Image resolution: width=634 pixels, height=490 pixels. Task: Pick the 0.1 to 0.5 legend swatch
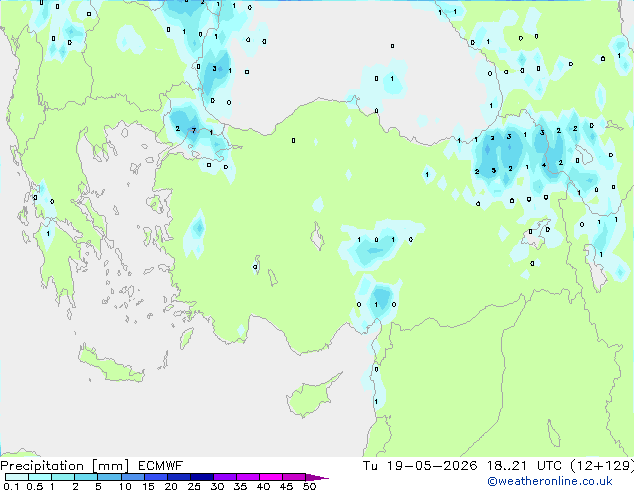(17, 477)
